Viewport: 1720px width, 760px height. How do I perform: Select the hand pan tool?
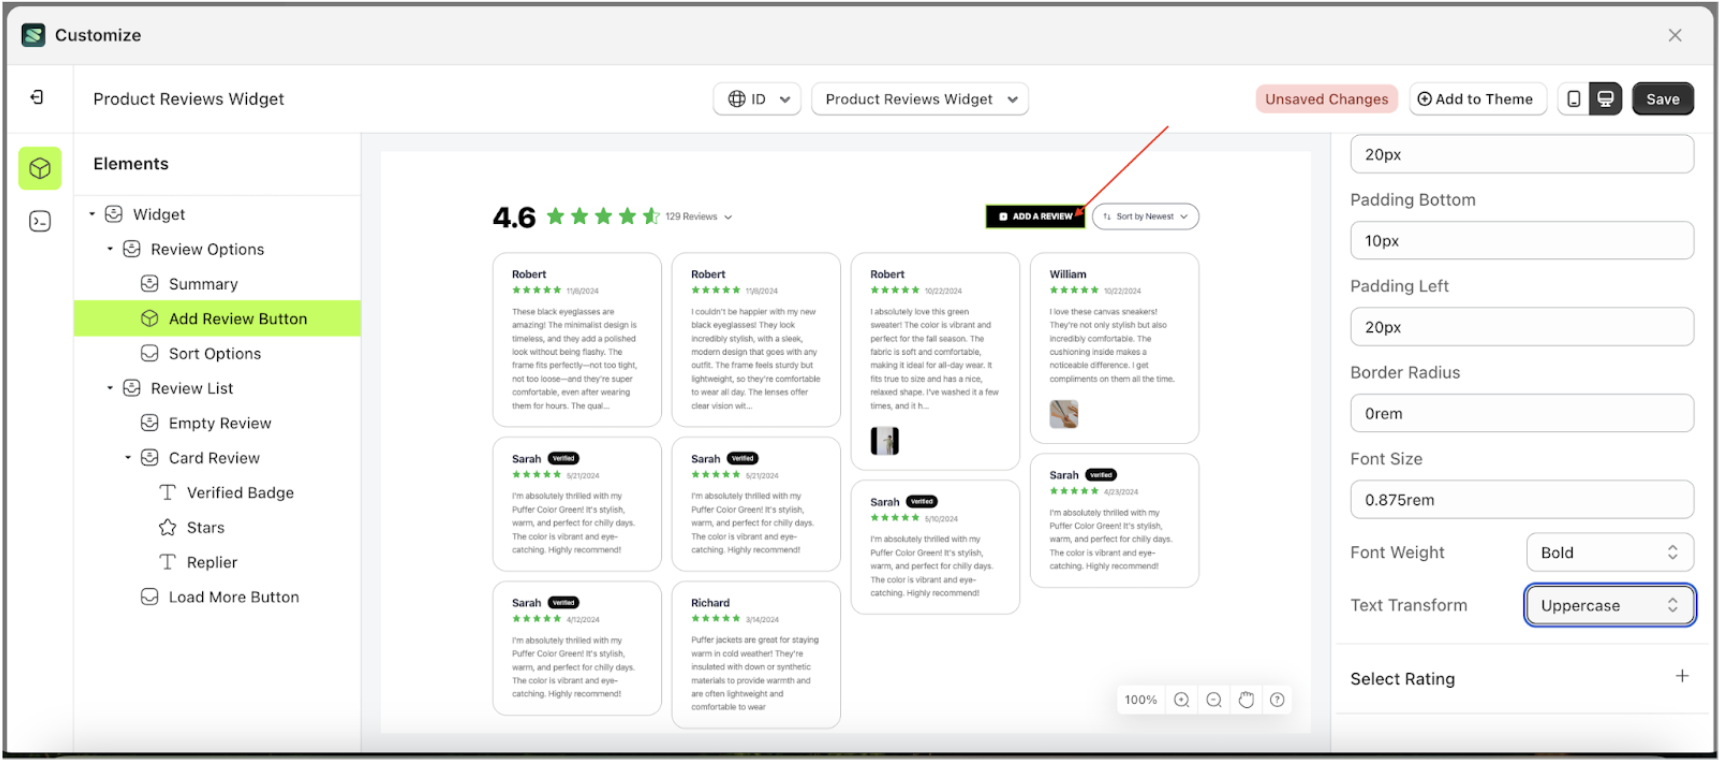click(x=1246, y=700)
